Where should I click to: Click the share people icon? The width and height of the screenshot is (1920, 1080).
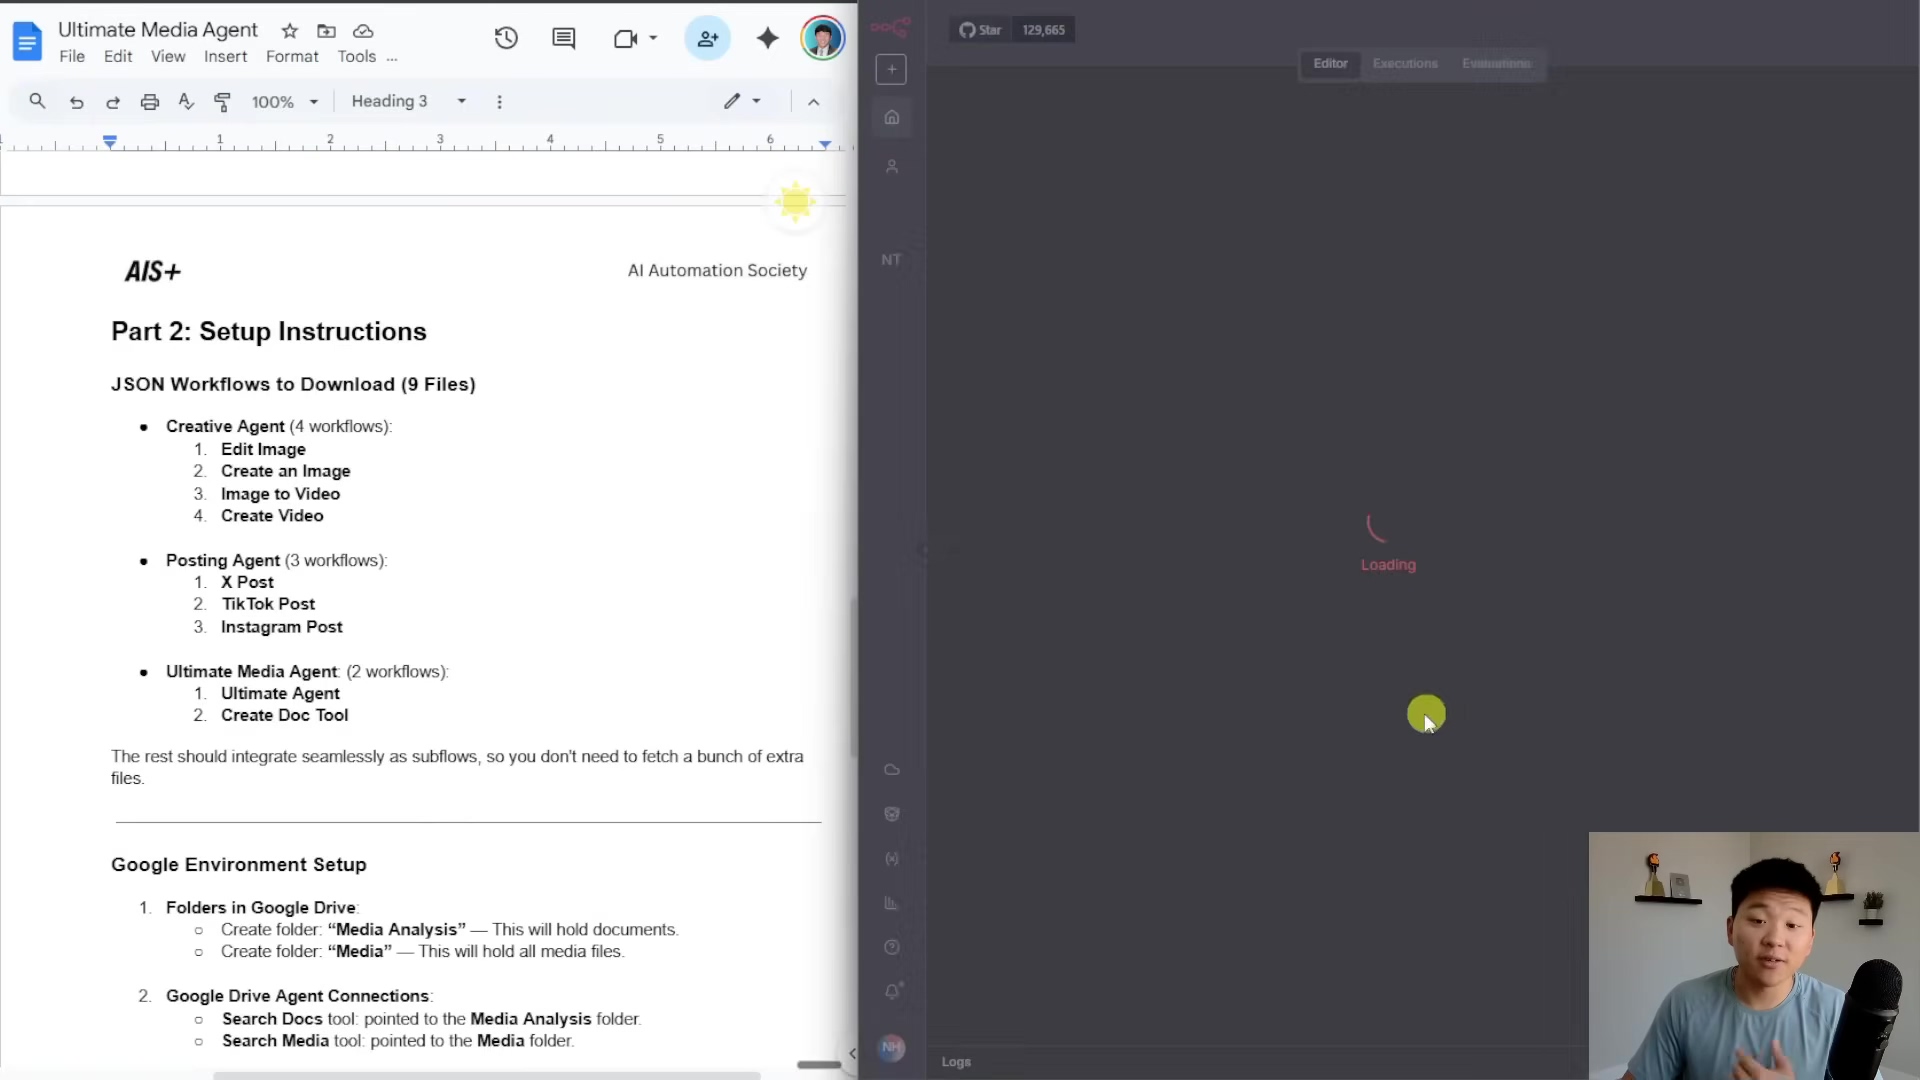(708, 39)
